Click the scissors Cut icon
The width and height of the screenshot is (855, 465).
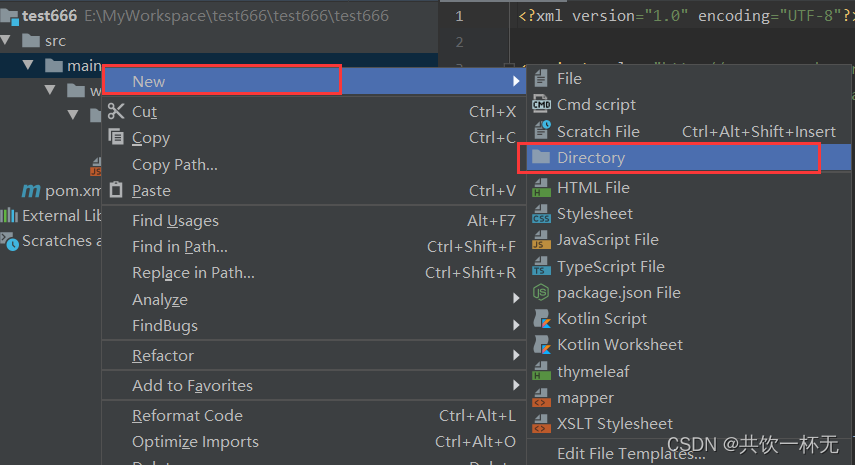[116, 111]
